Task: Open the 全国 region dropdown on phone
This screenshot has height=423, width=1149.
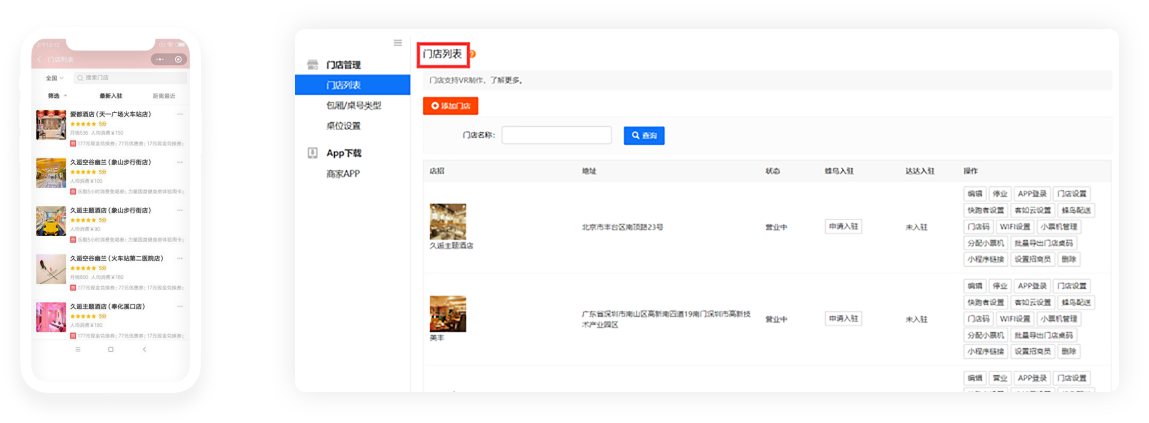Action: click(x=52, y=77)
